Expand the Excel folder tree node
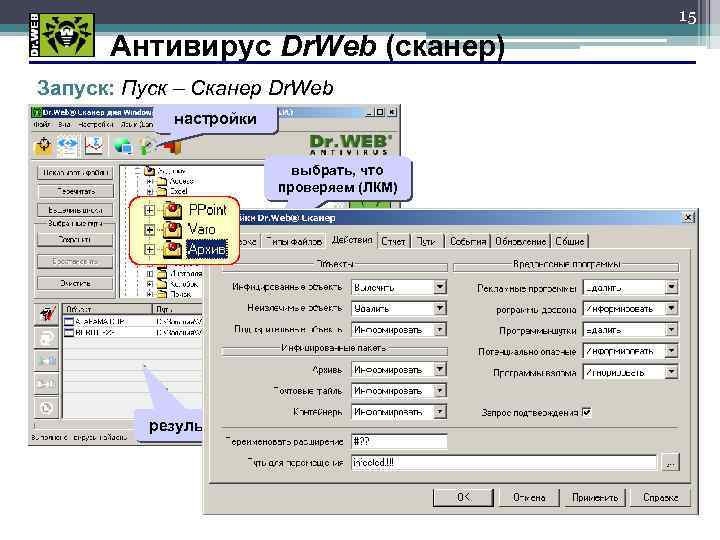 [150, 191]
